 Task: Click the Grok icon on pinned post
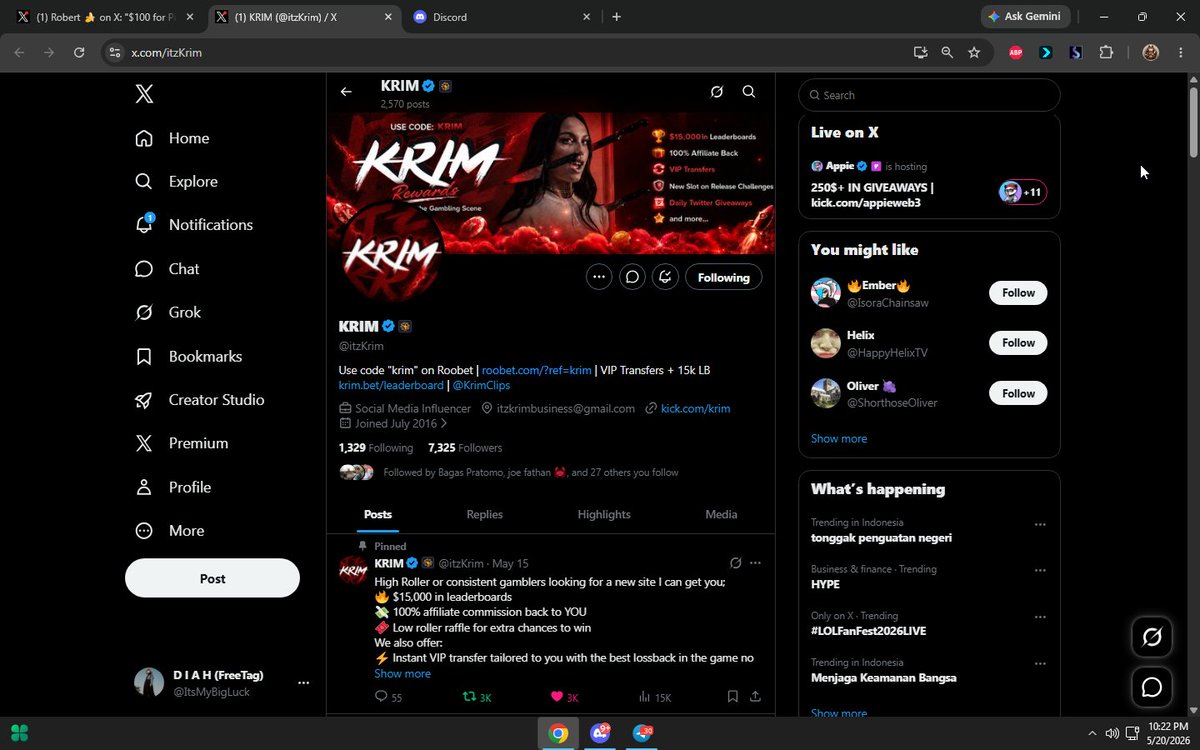(735, 563)
